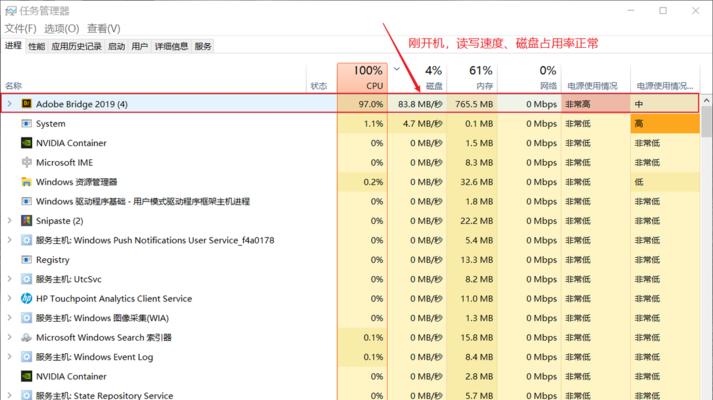Switch to the 应用历史记录 tab
This screenshot has width=713, height=400.
pos(76,46)
